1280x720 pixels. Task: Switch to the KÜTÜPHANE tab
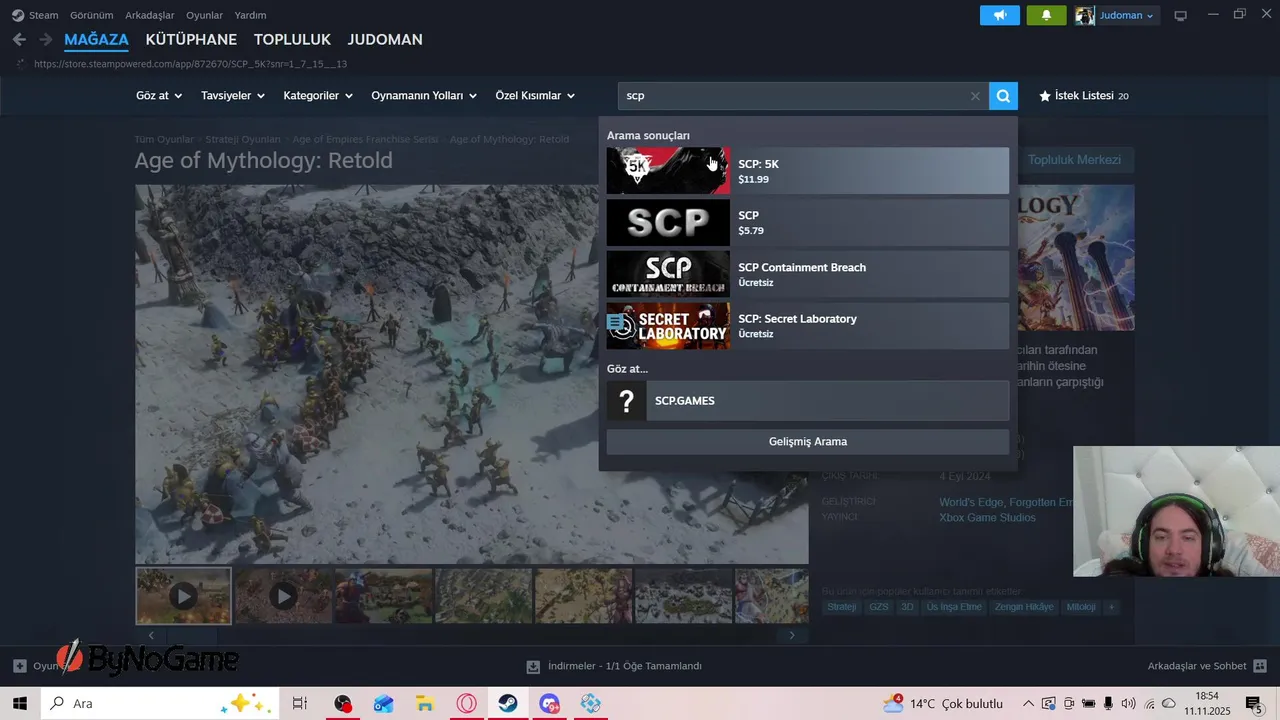(191, 40)
